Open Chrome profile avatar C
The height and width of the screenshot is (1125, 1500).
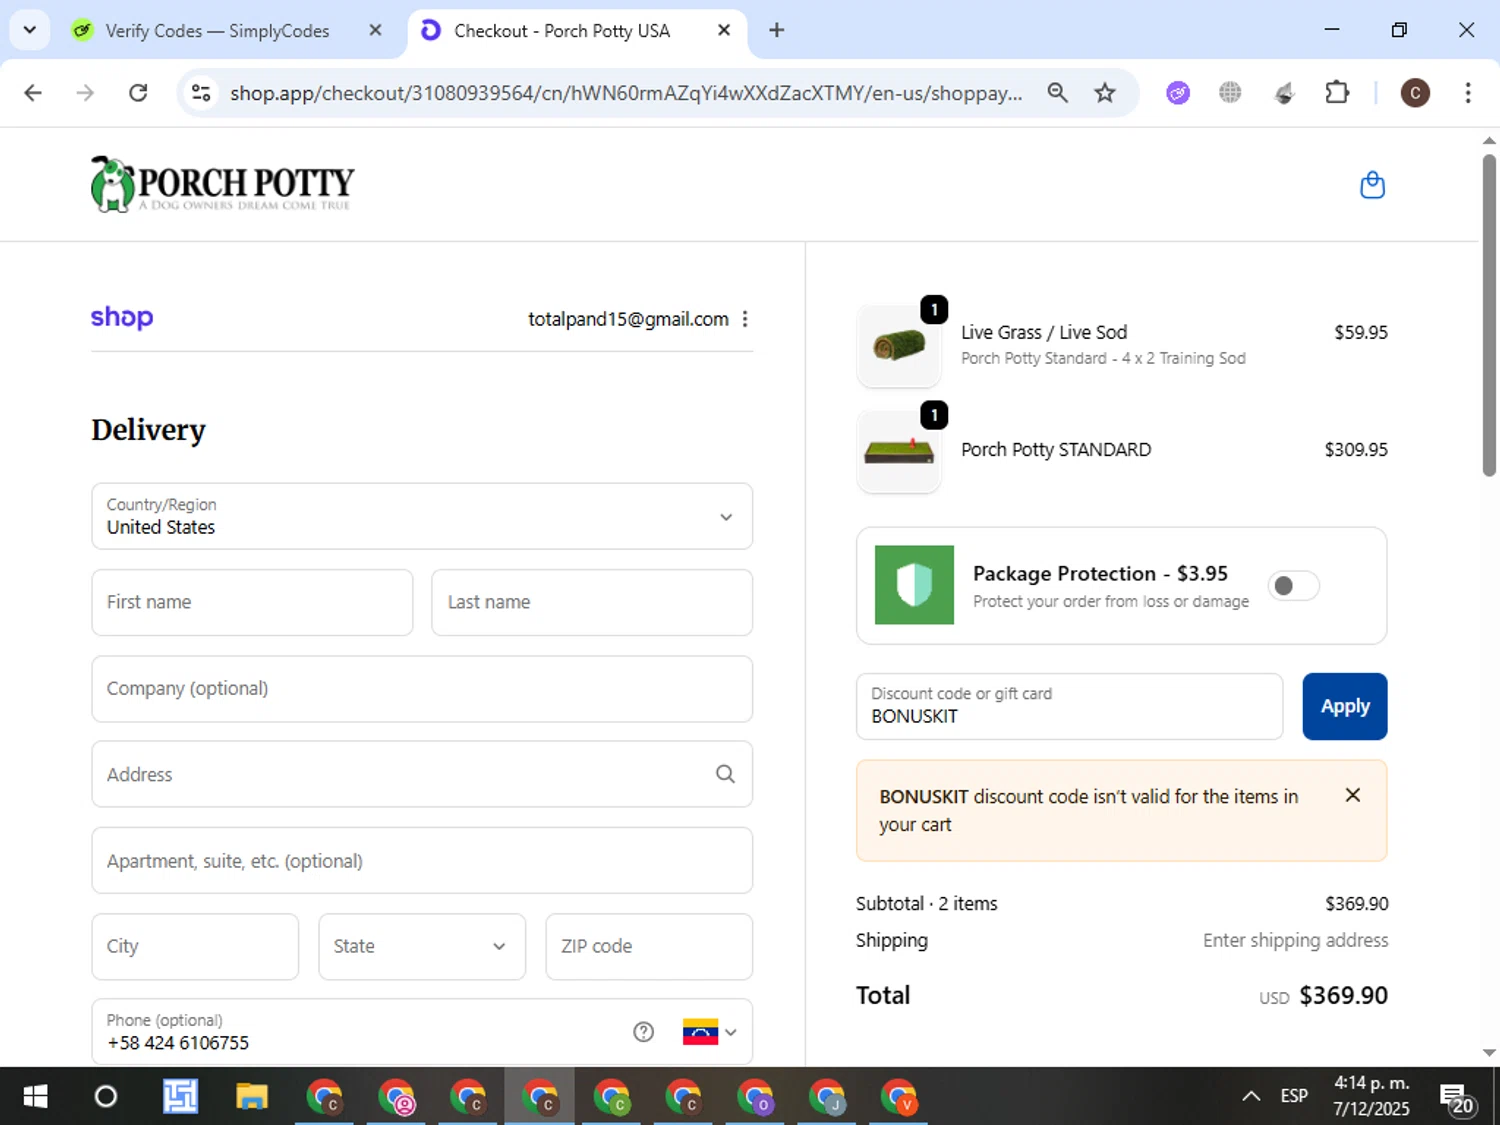[x=1415, y=93]
